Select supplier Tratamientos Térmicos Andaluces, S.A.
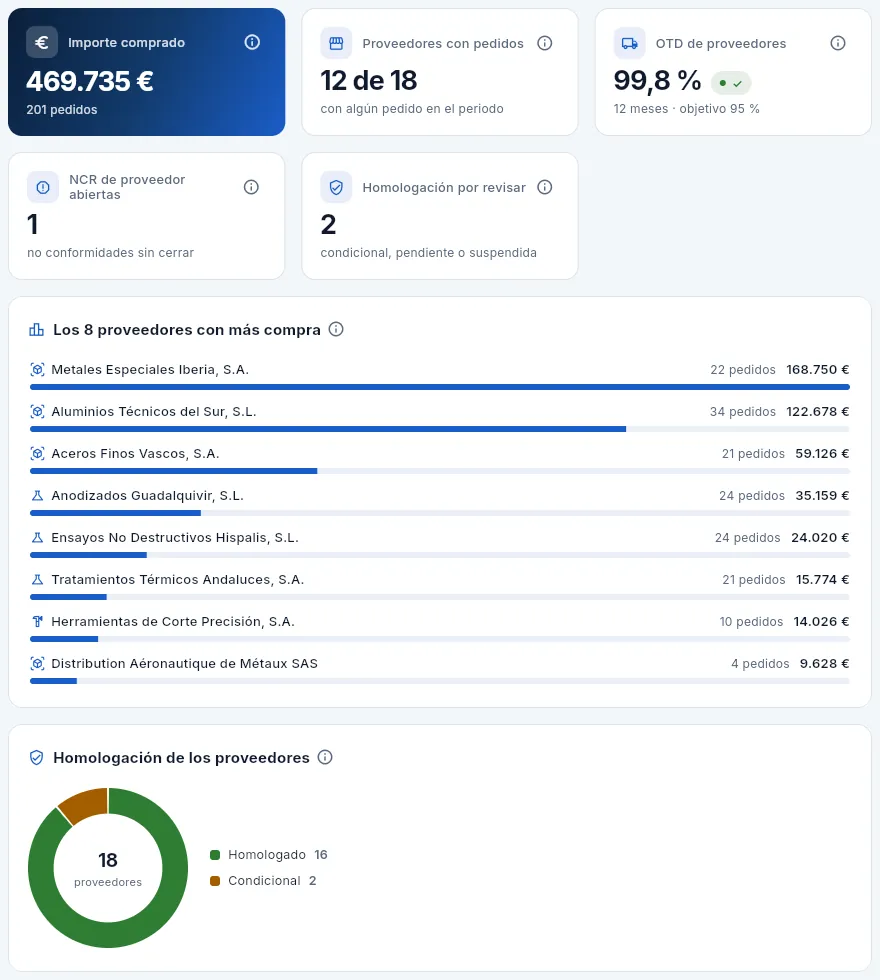 pos(178,579)
